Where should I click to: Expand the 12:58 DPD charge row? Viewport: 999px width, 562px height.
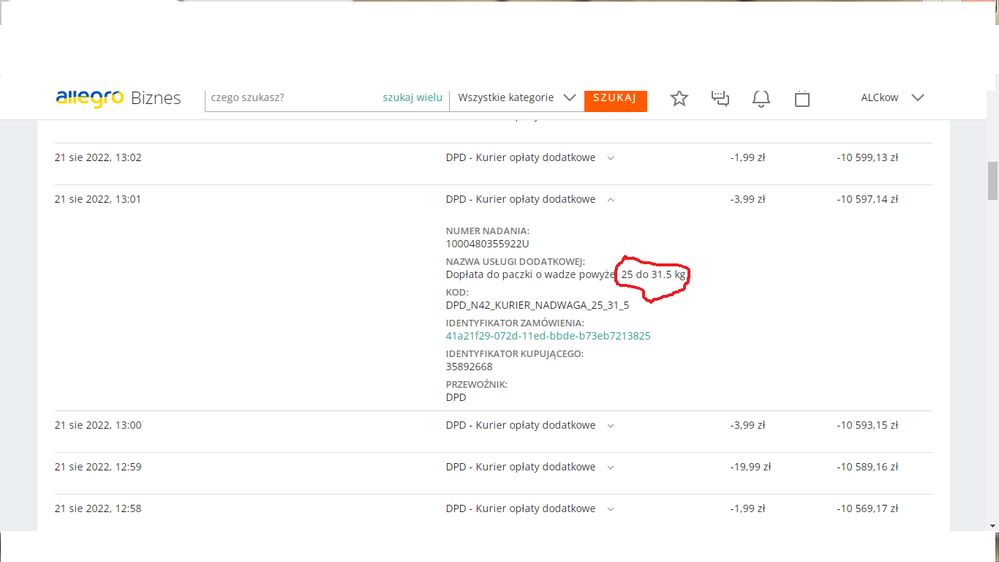(611, 509)
